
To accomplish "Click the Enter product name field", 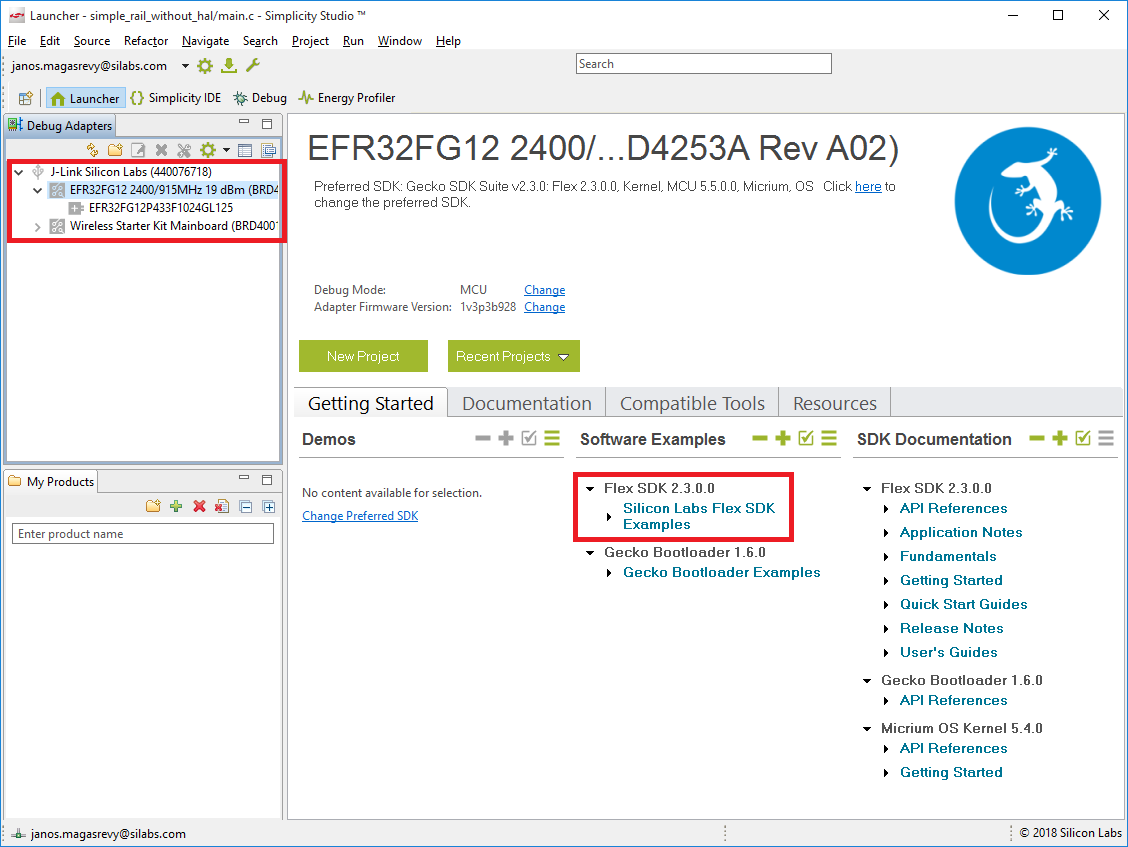I will (143, 534).
